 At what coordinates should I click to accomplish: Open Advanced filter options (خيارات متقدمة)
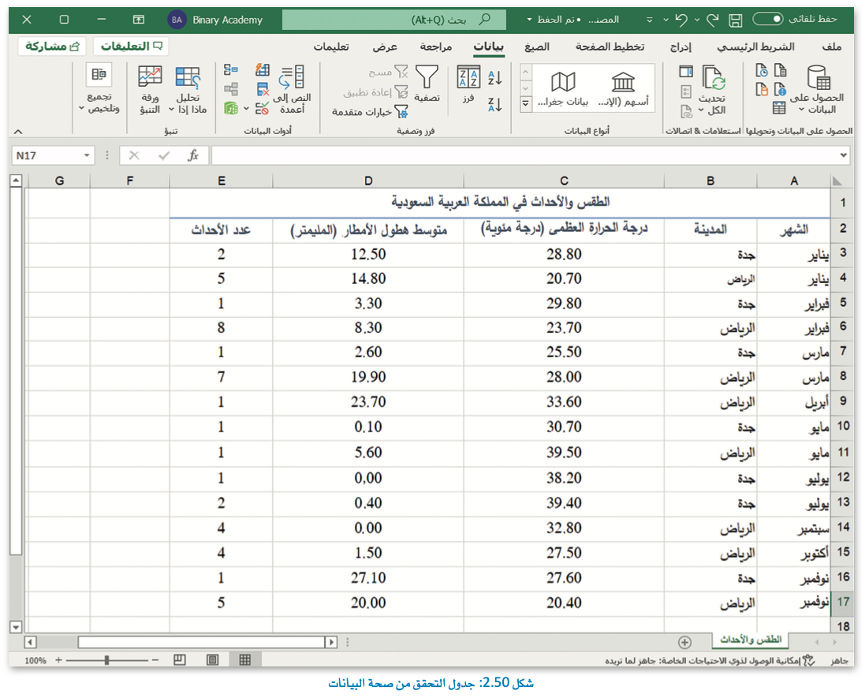click(x=370, y=112)
